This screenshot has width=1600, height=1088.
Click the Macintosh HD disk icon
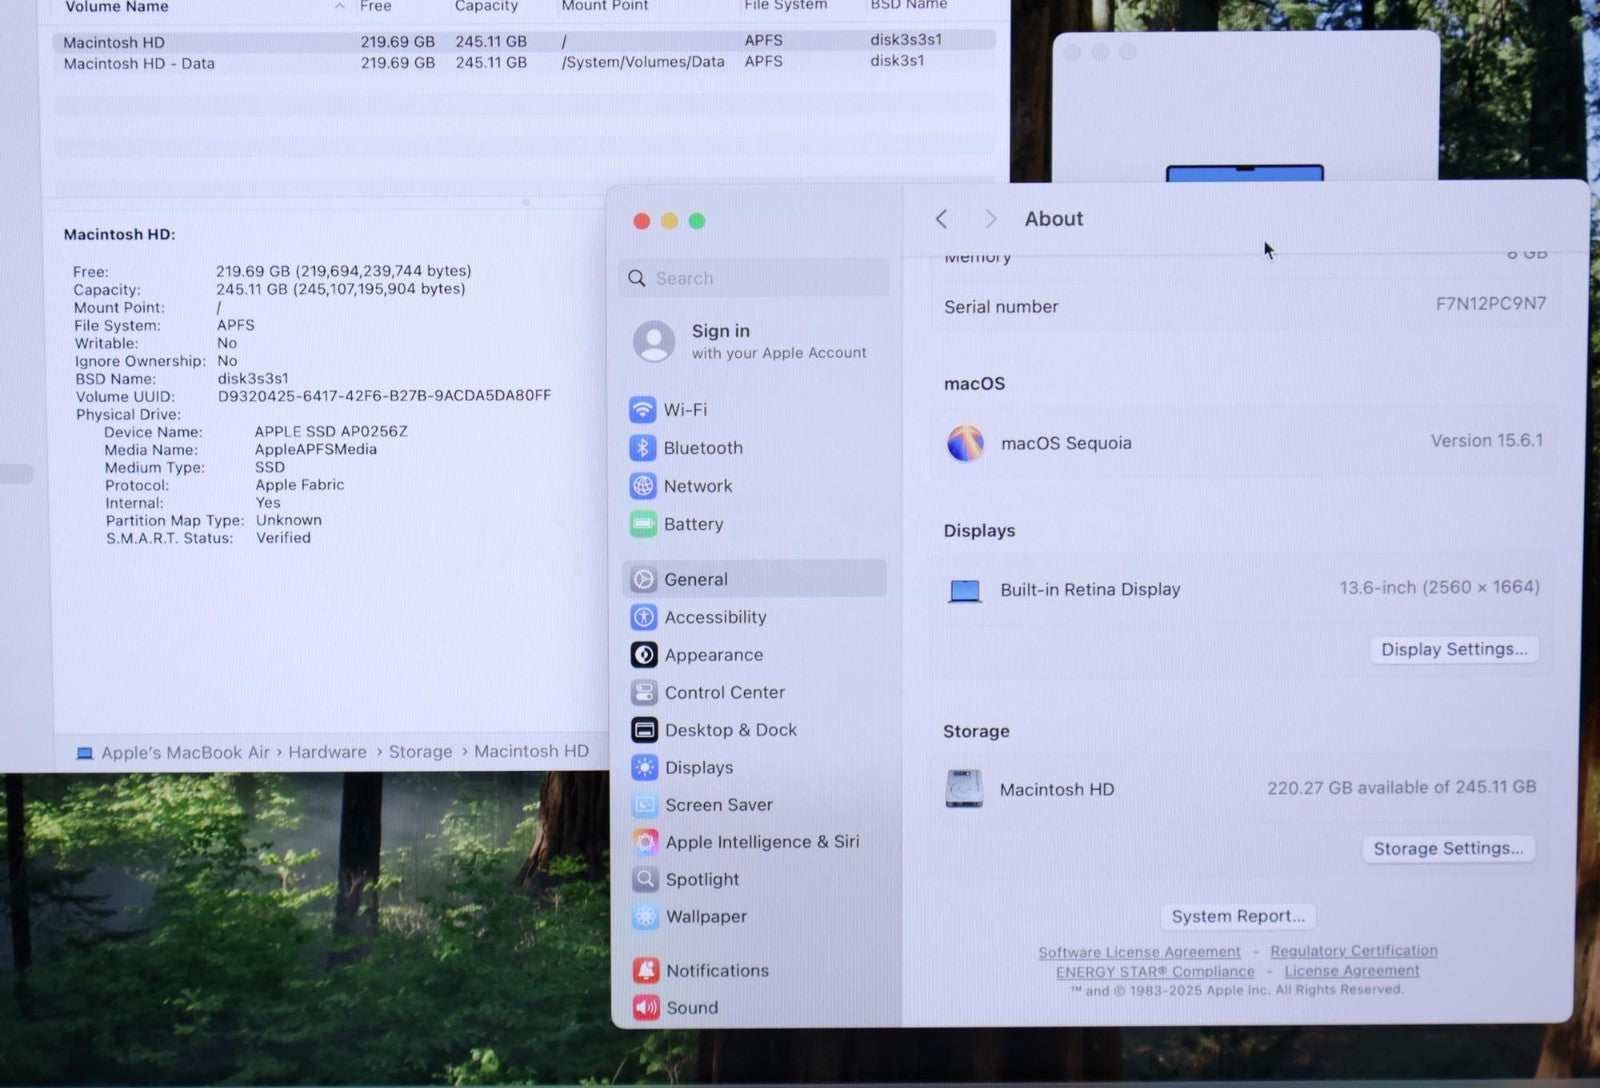pos(964,789)
